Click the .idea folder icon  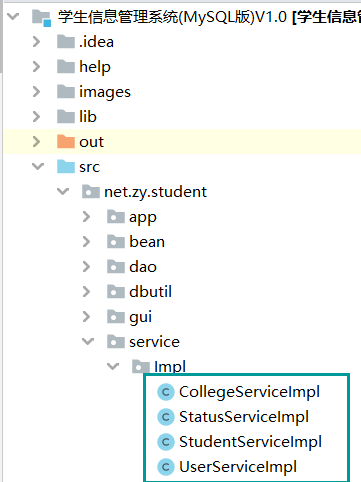(x=66, y=42)
